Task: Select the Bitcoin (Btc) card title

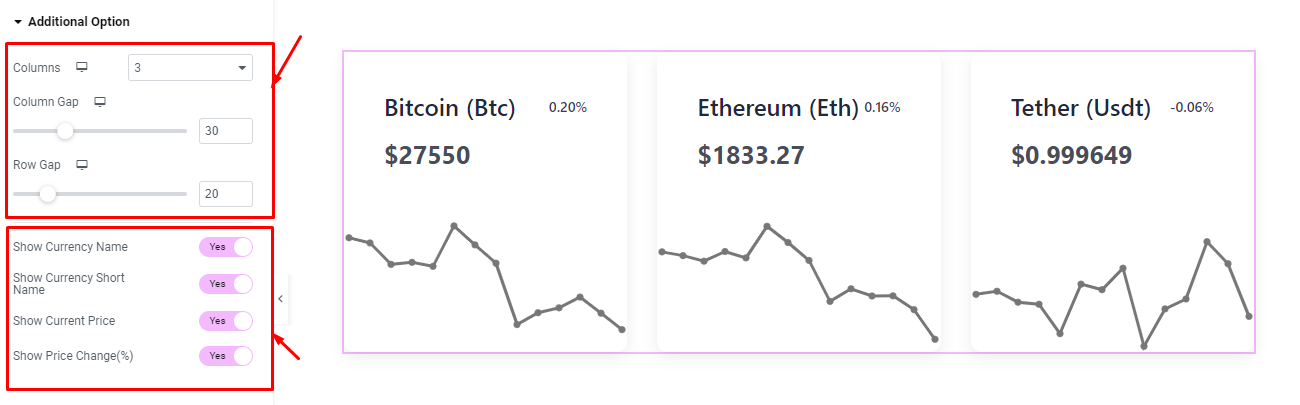Action: pyautogui.click(x=450, y=108)
